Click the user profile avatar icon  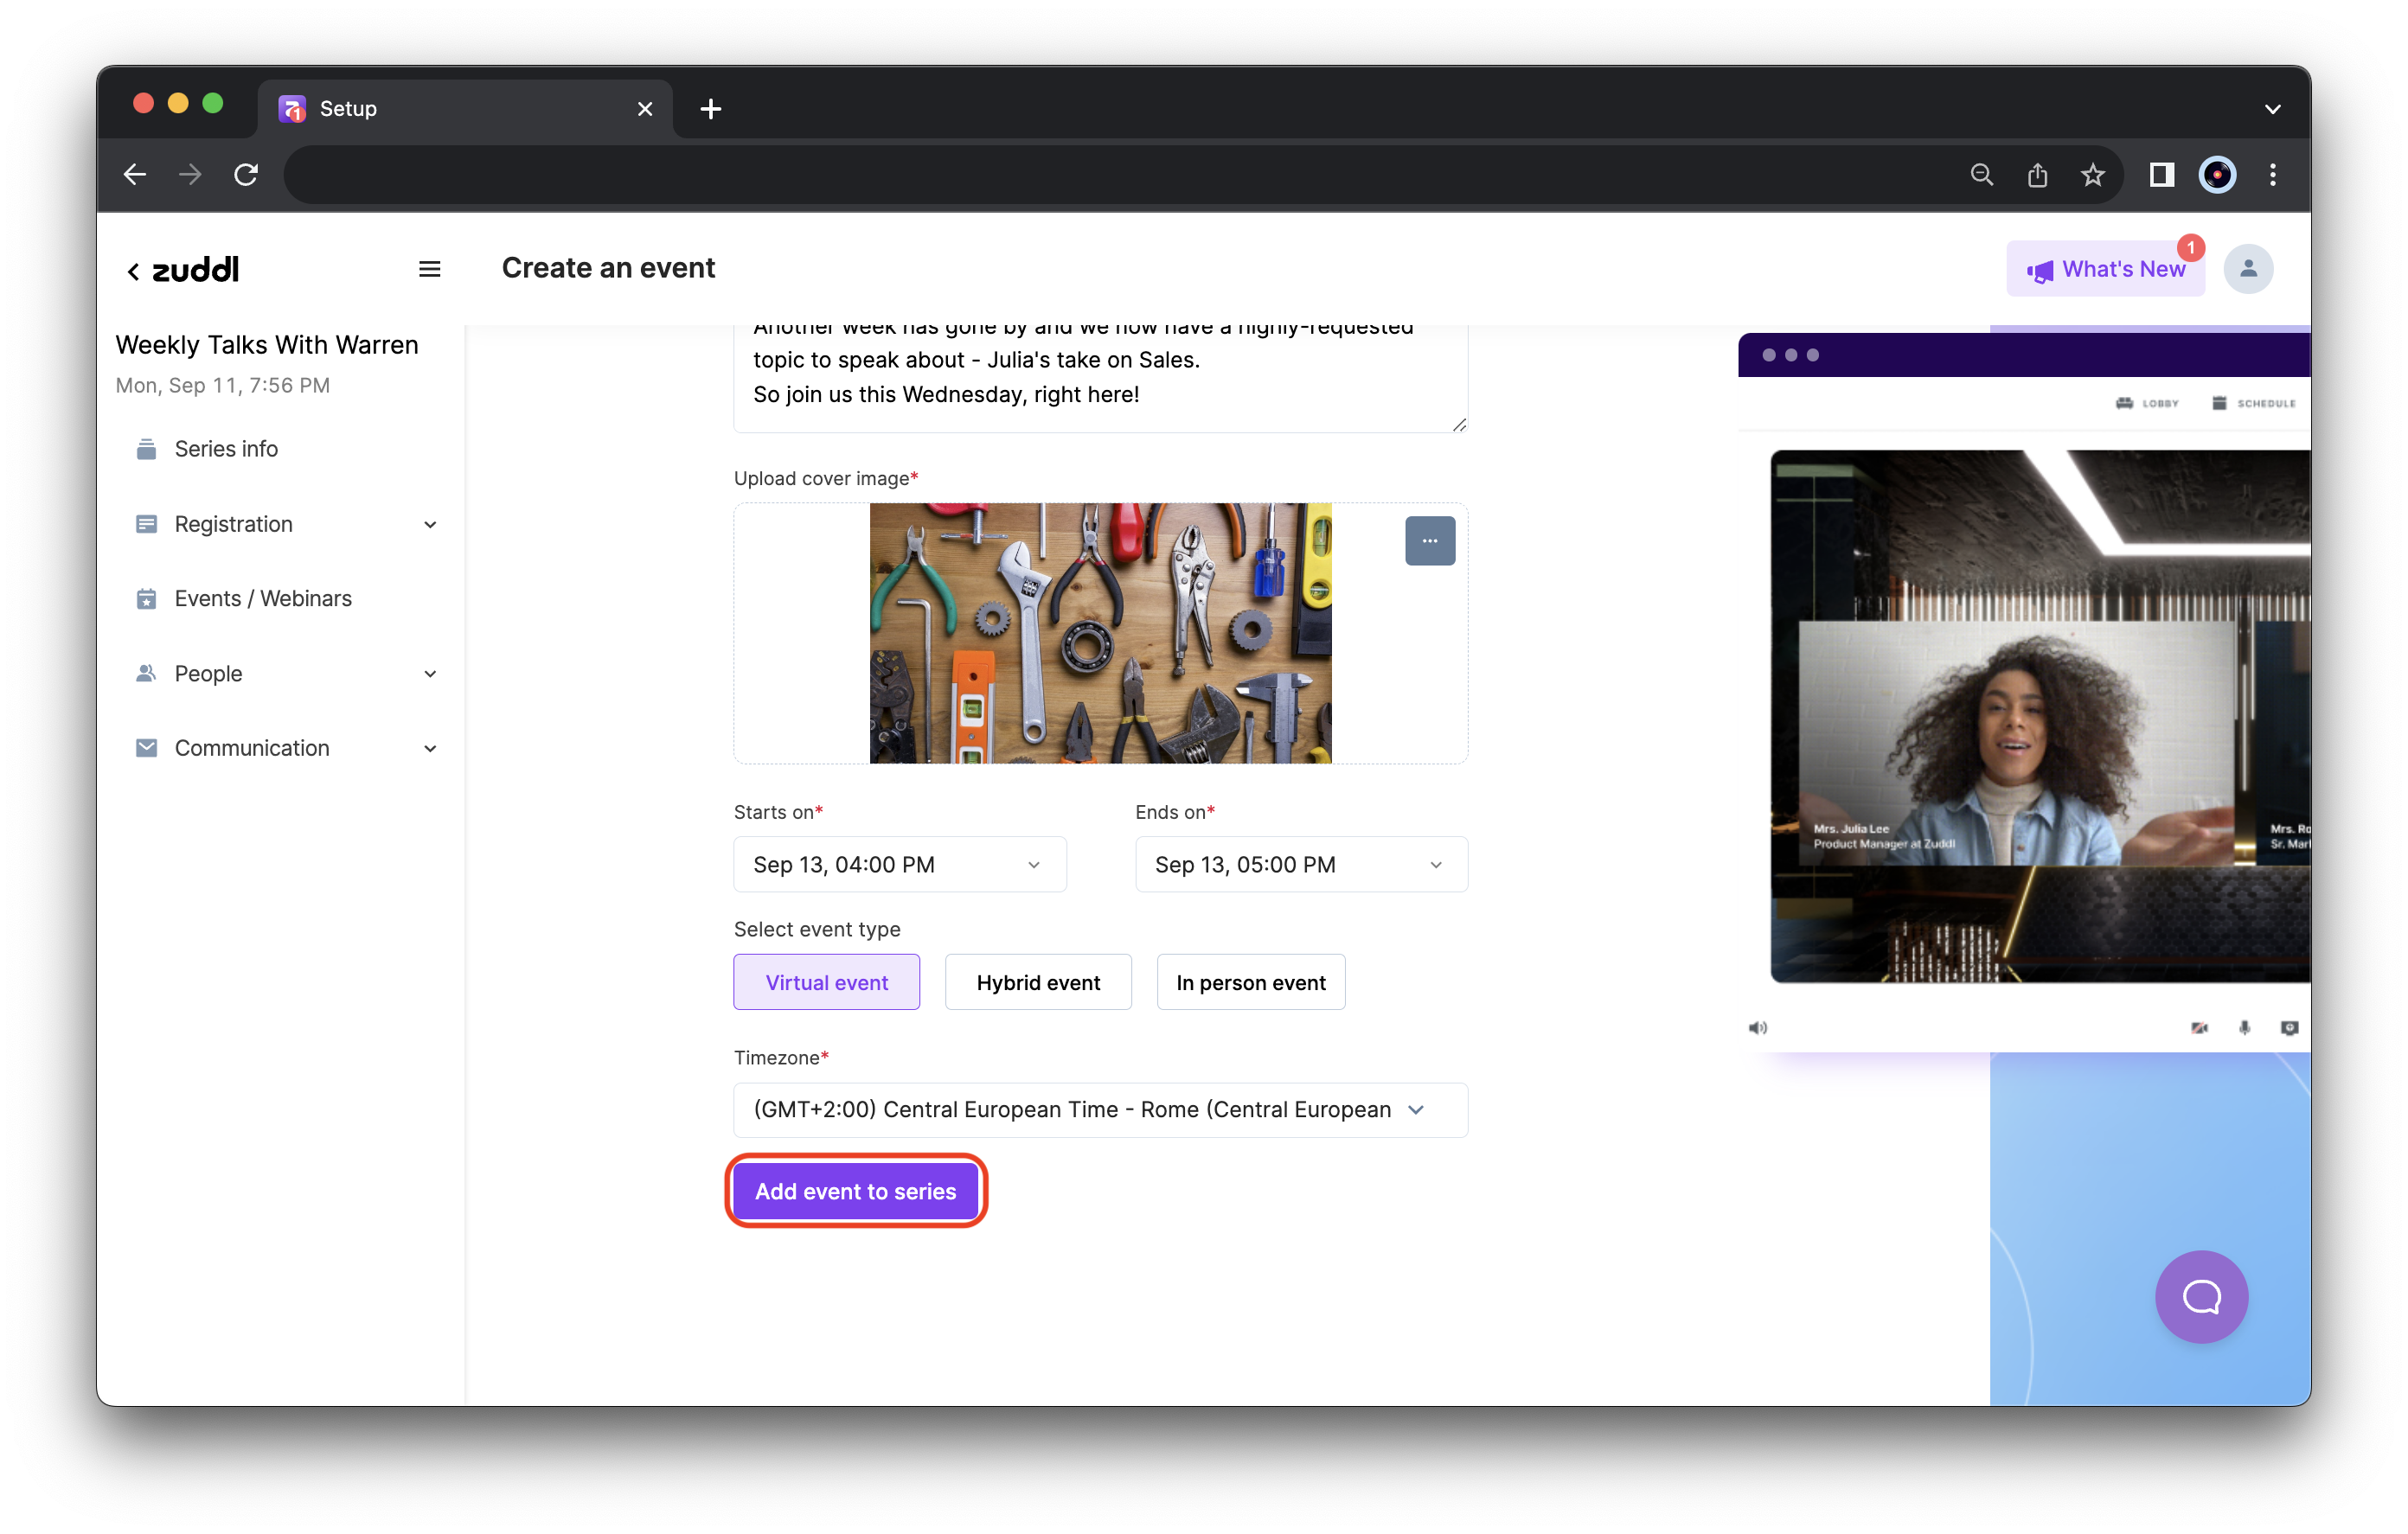pyautogui.click(x=2247, y=269)
